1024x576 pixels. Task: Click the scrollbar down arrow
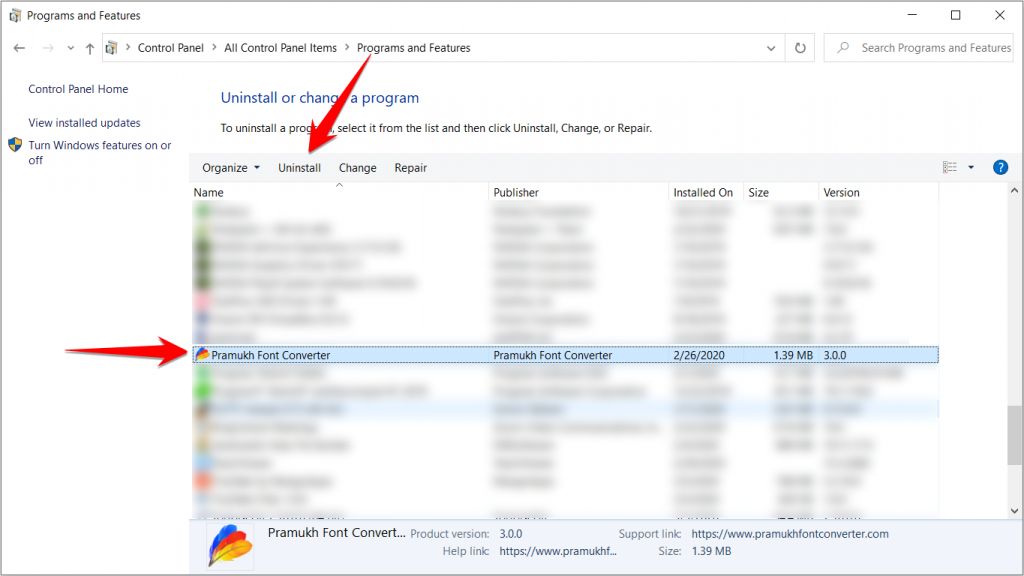[x=1014, y=511]
